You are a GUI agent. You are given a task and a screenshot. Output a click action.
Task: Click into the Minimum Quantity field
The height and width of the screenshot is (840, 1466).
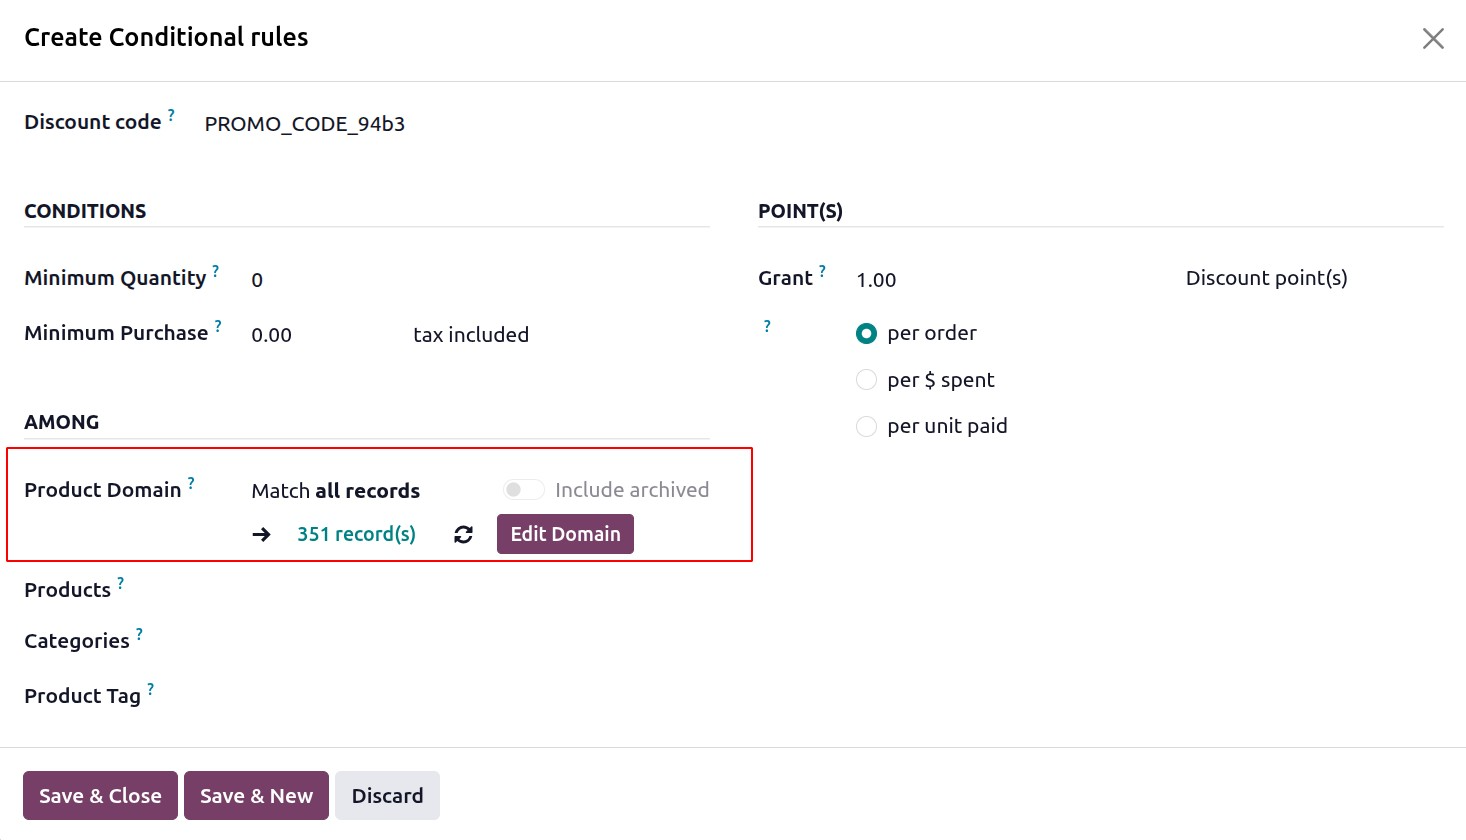[x=320, y=280]
